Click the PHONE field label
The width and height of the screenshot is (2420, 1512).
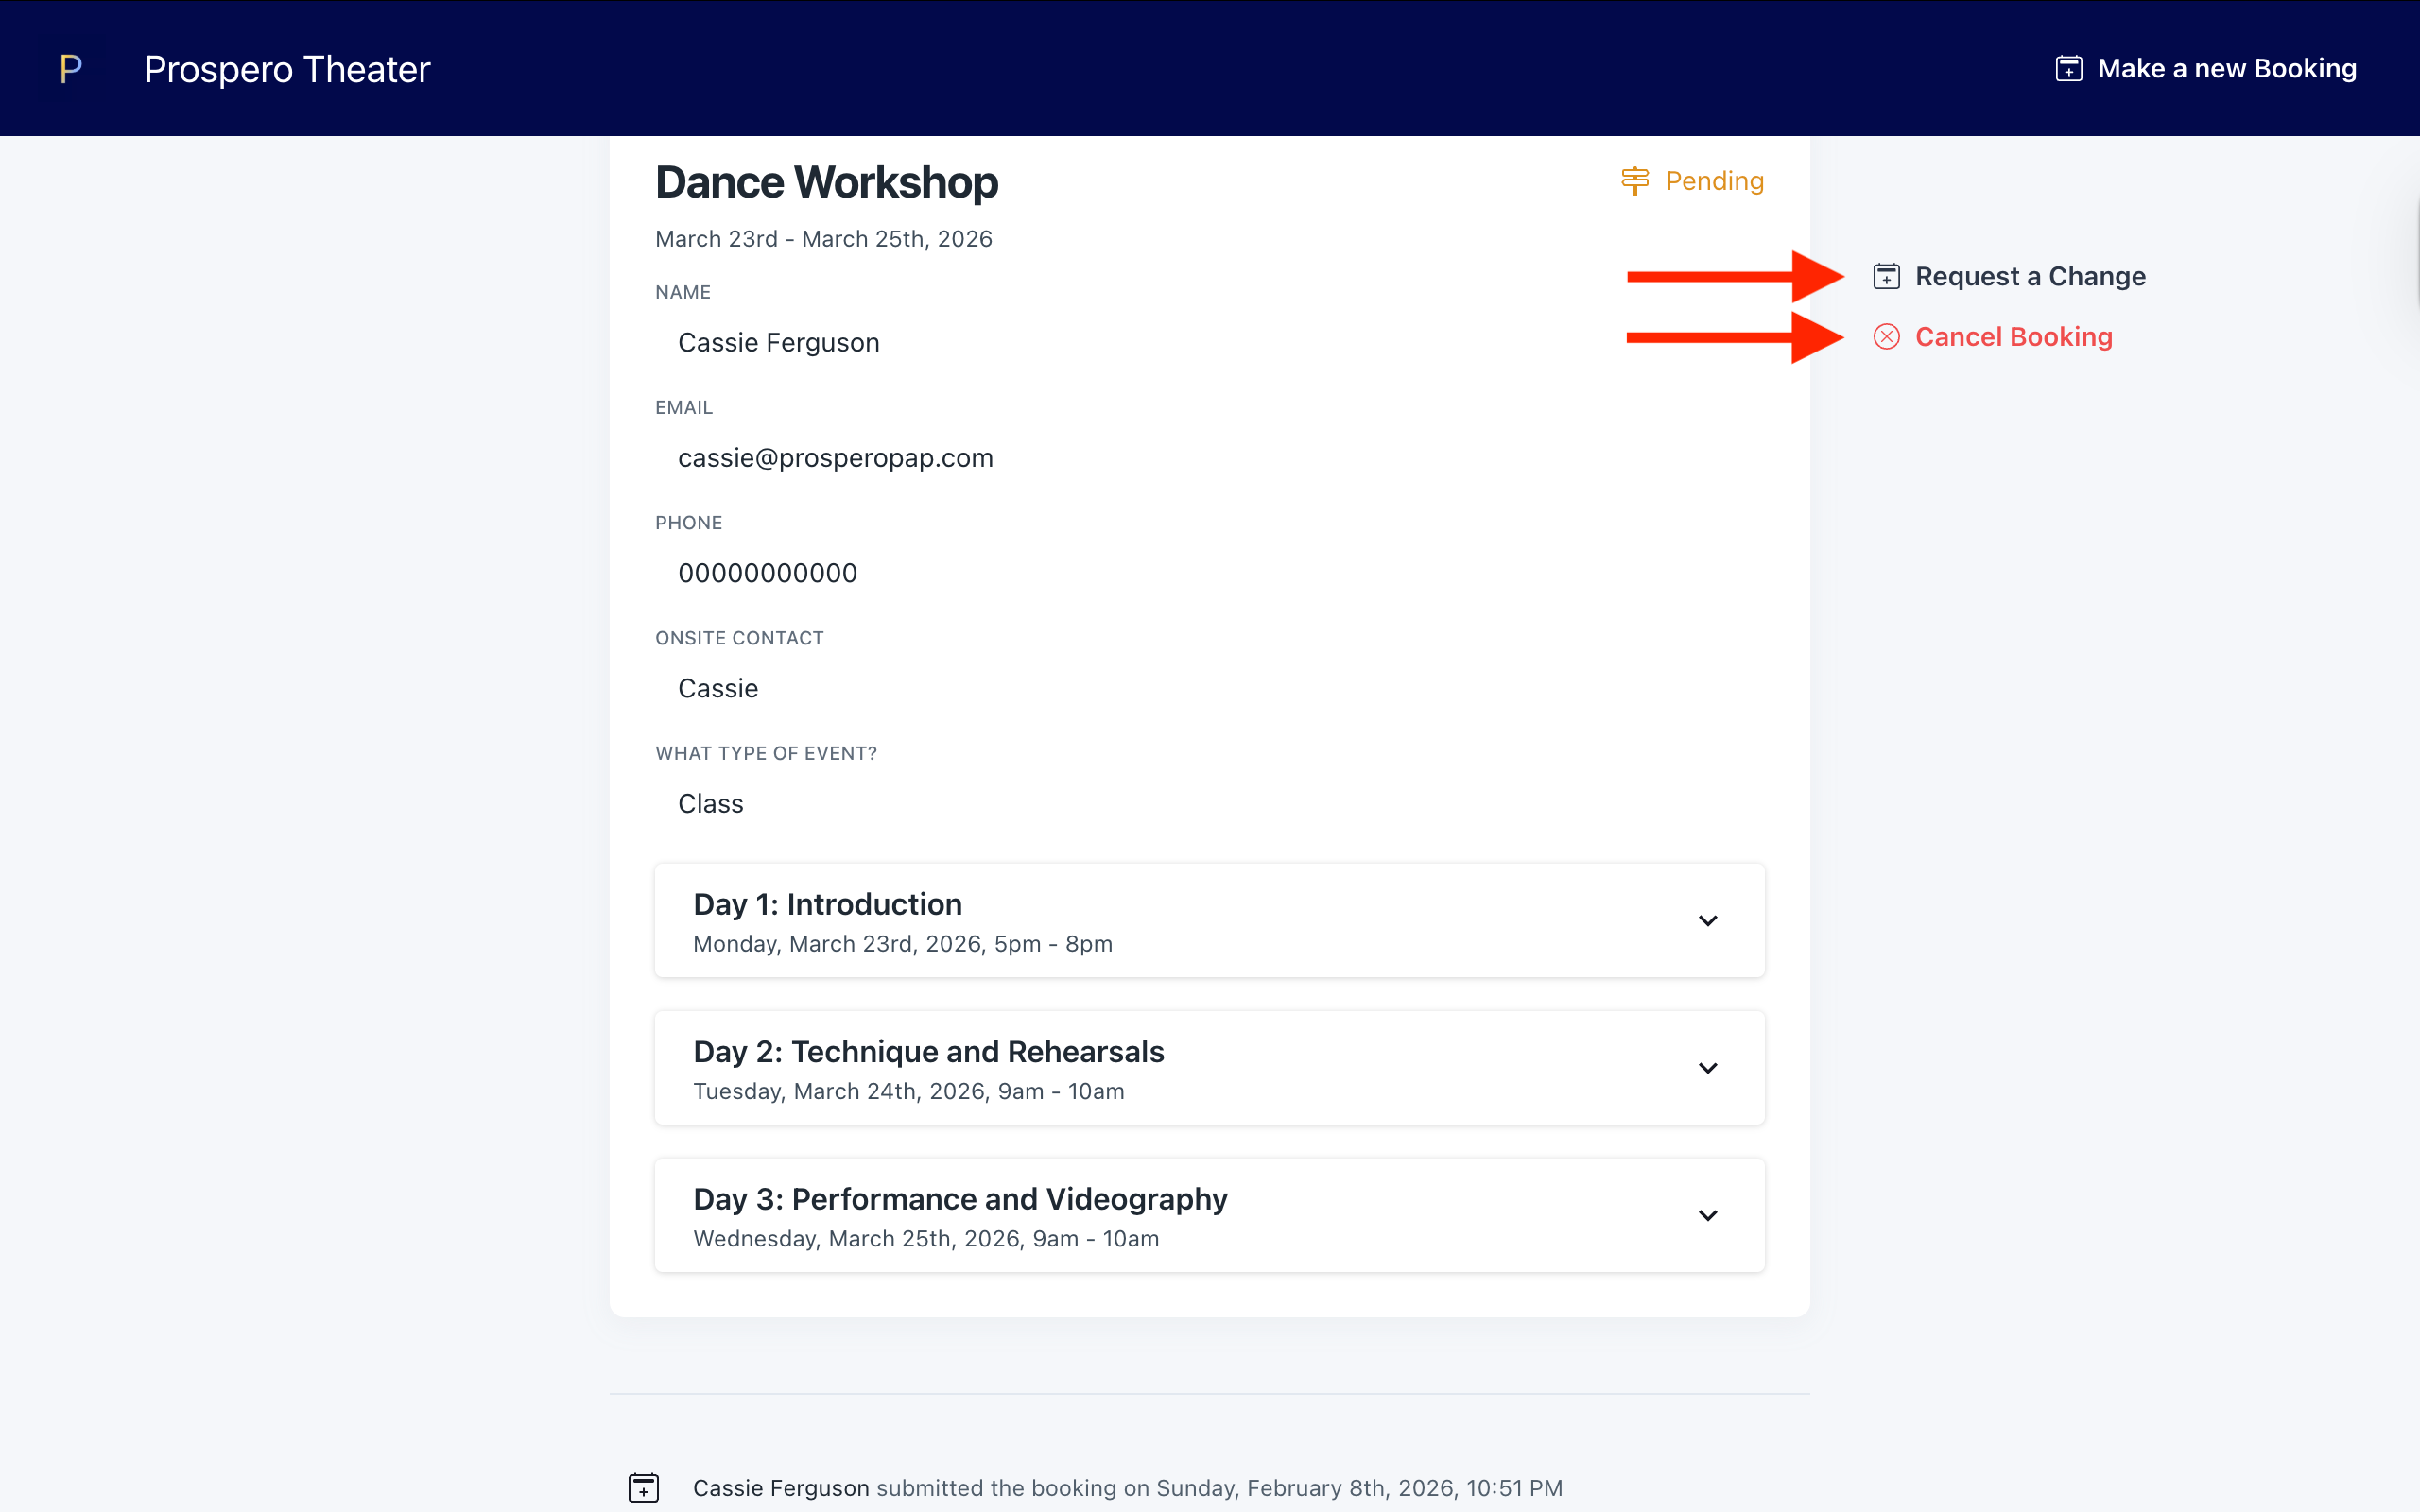click(688, 523)
